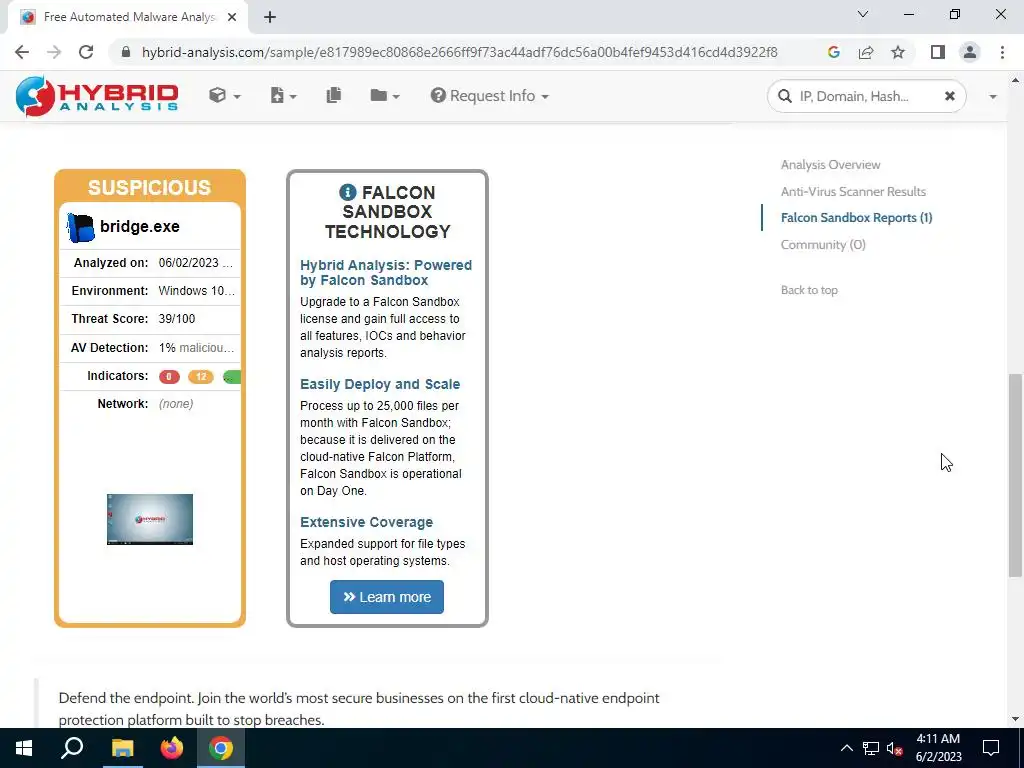Close the Free Automated Malware Analysis tab
This screenshot has height=768, width=1024.
tap(232, 17)
